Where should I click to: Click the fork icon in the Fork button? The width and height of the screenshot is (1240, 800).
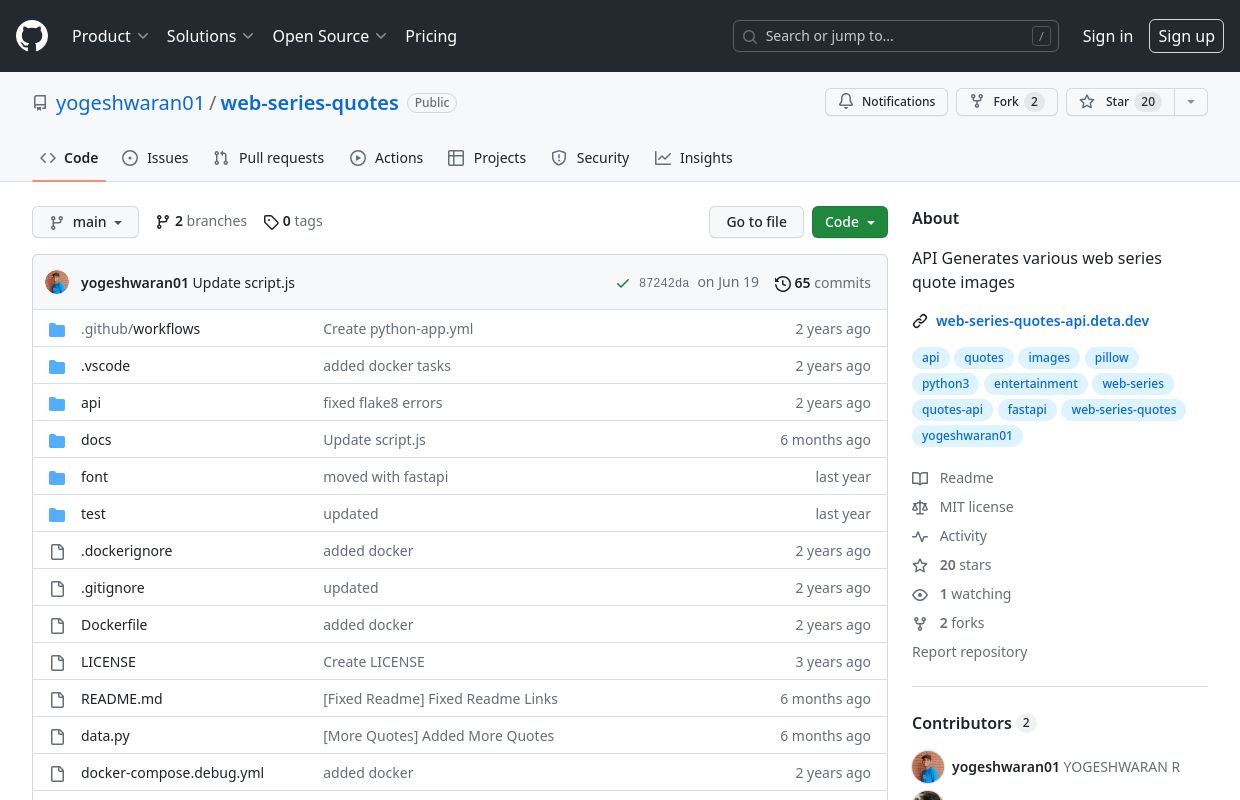pyautogui.click(x=976, y=102)
